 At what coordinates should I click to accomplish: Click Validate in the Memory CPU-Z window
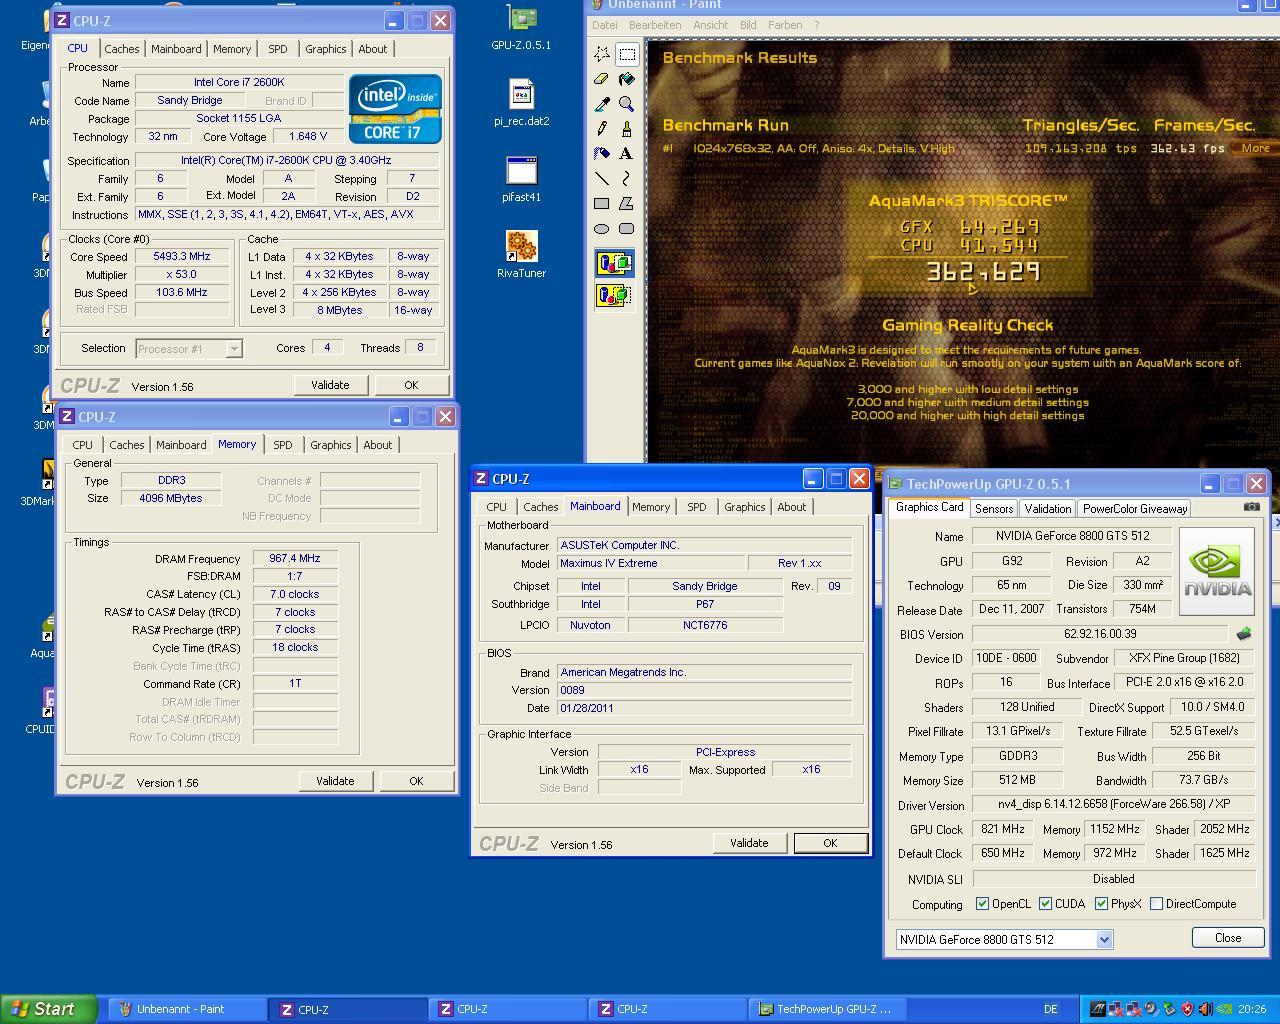coord(335,781)
